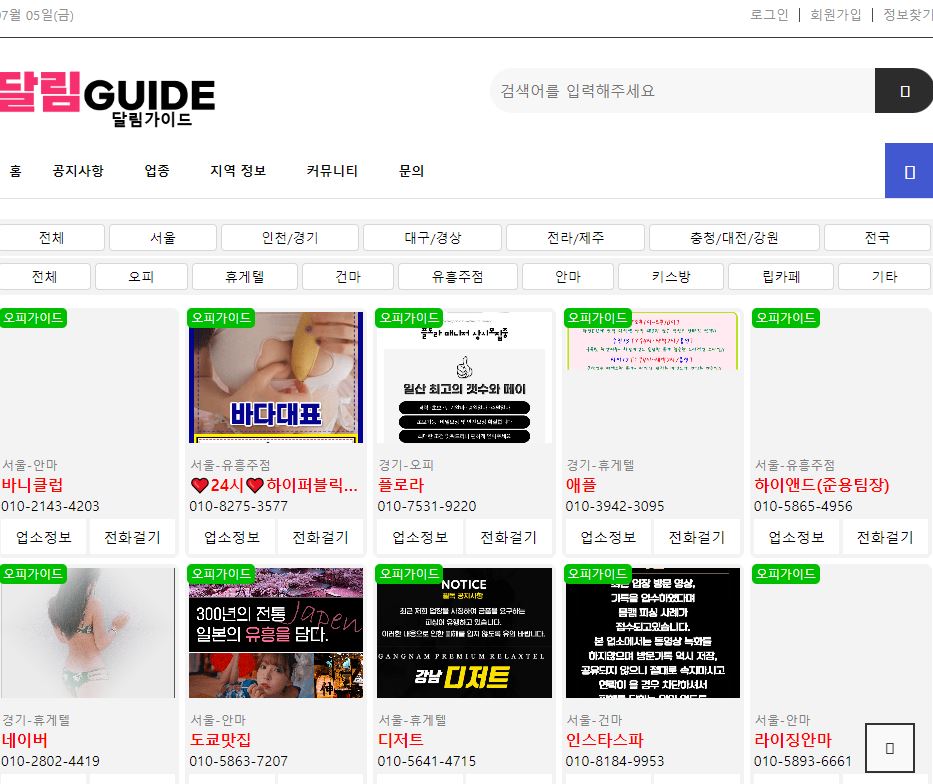
Task: Click 전화걸기 for 애플
Action: 697,537
